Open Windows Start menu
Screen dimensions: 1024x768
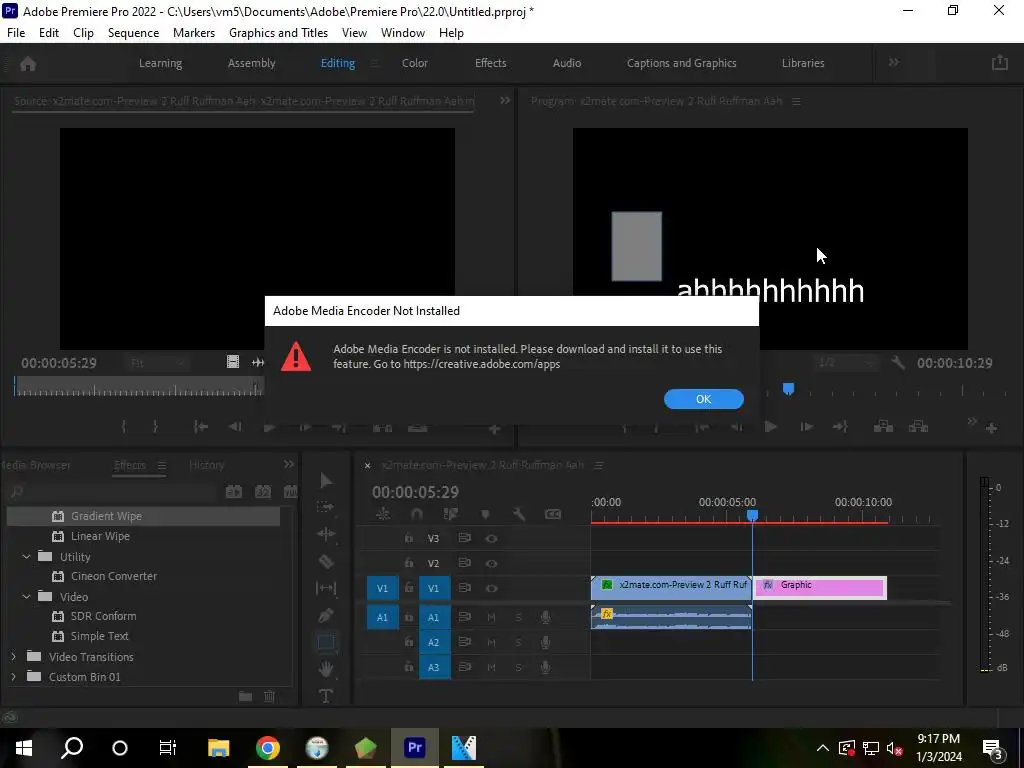click(x=24, y=748)
